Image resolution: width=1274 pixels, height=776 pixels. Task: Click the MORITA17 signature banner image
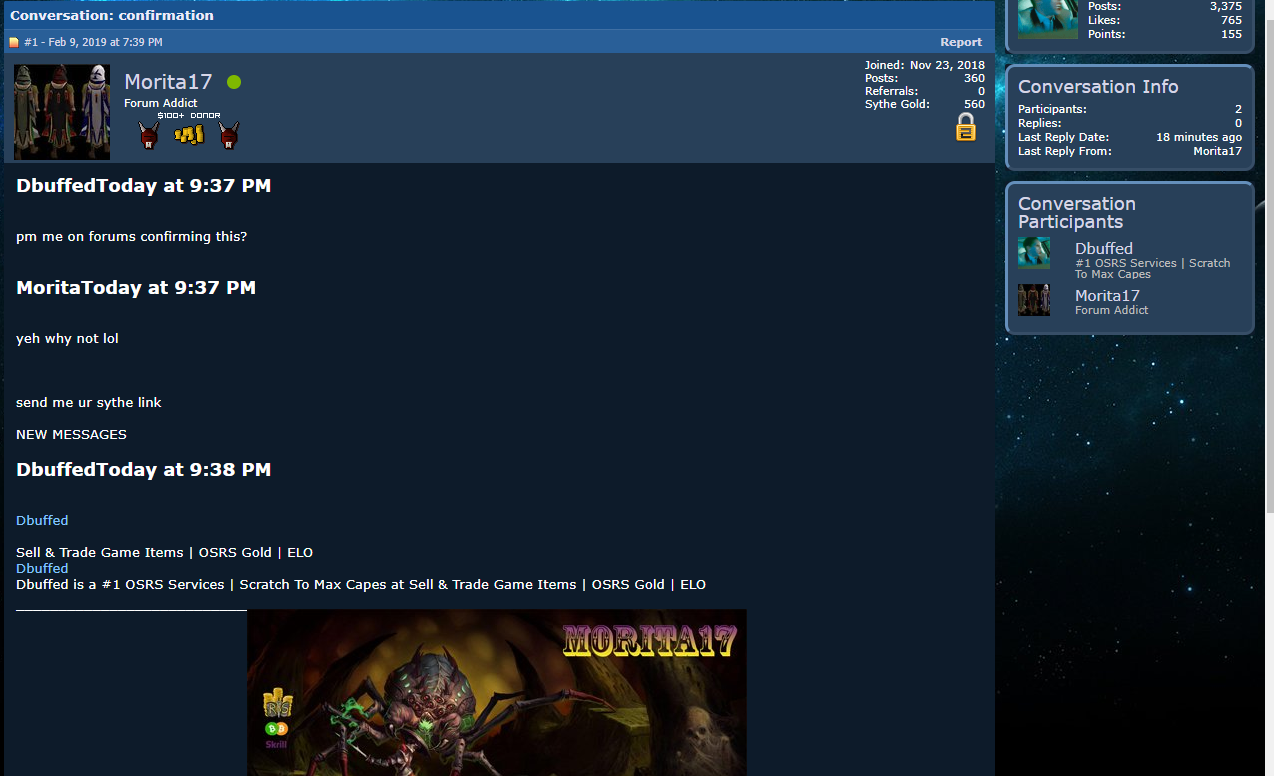pyautogui.click(x=497, y=692)
